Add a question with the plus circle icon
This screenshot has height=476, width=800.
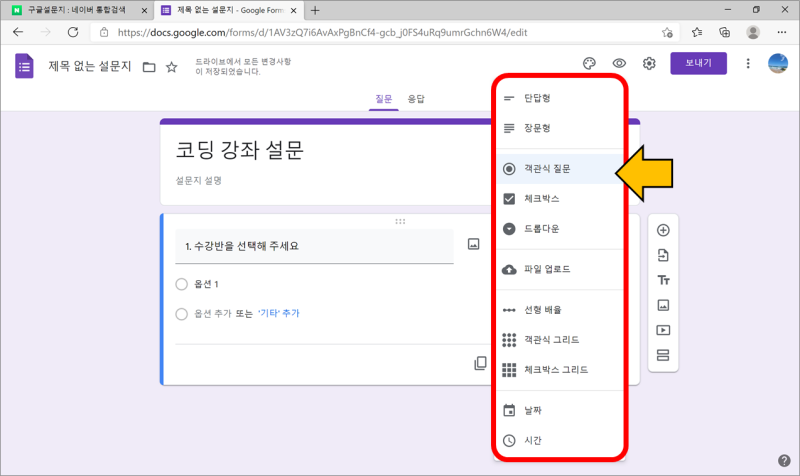click(663, 230)
